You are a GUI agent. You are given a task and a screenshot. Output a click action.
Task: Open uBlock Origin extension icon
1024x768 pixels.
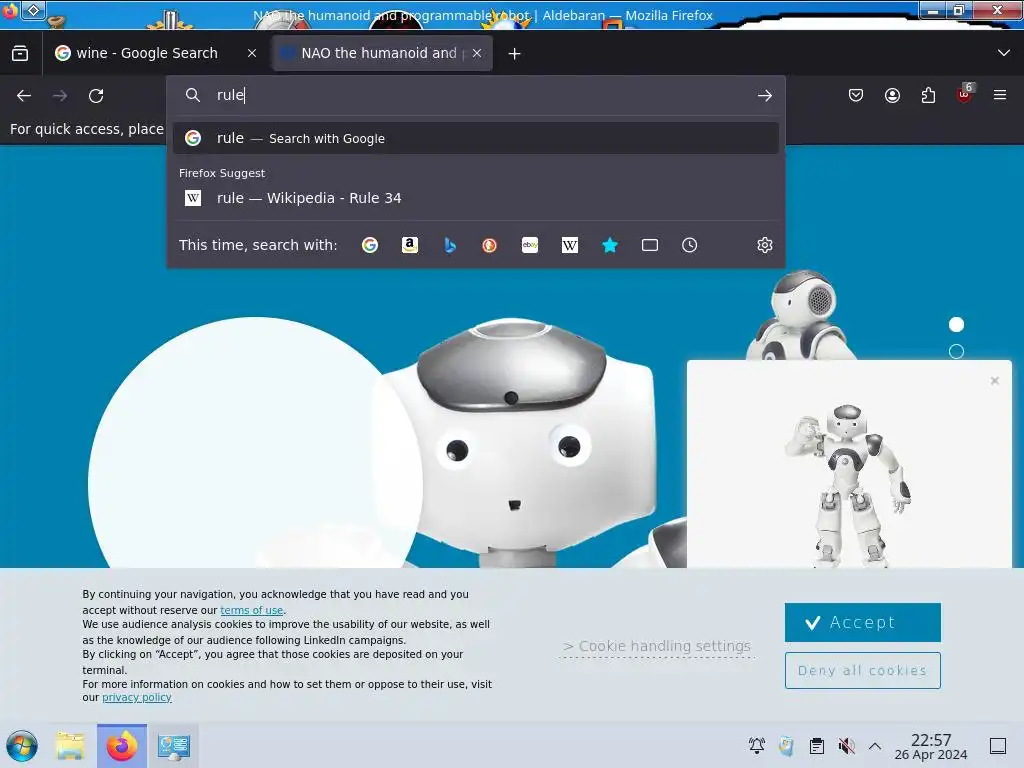click(965, 95)
